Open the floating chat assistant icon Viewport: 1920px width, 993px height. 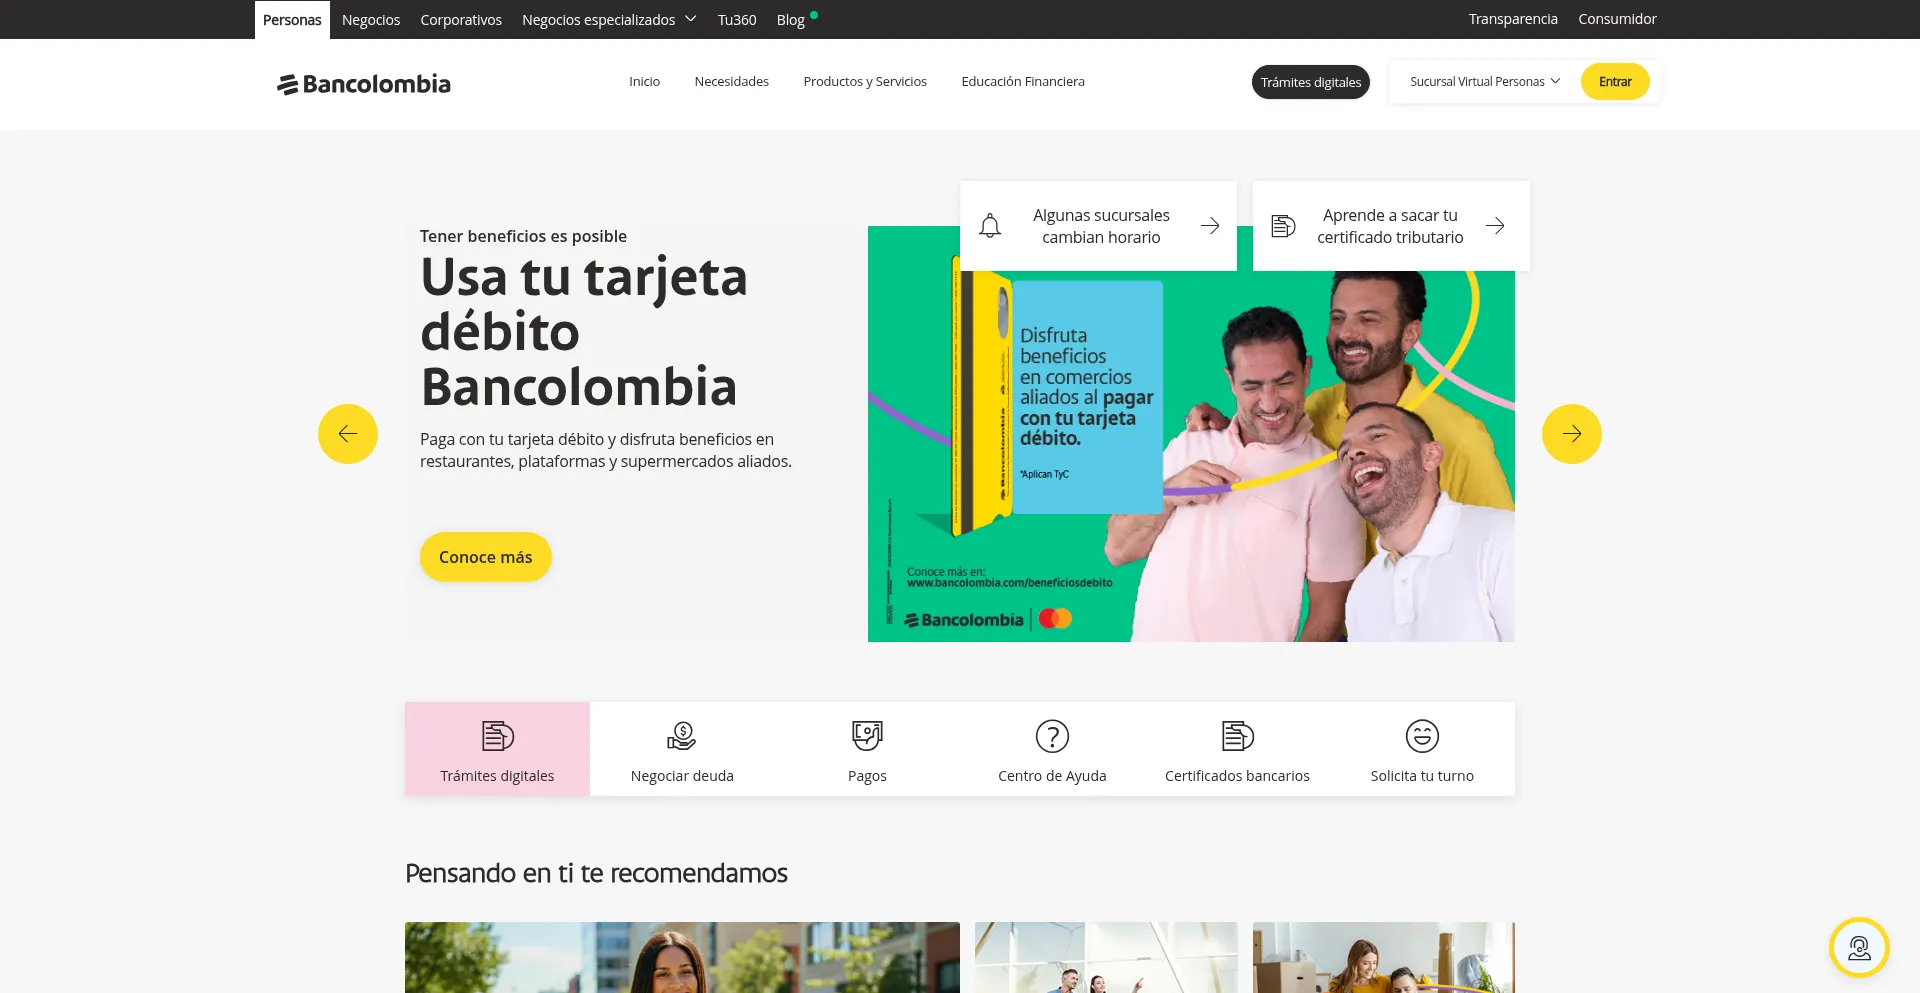coord(1859,947)
